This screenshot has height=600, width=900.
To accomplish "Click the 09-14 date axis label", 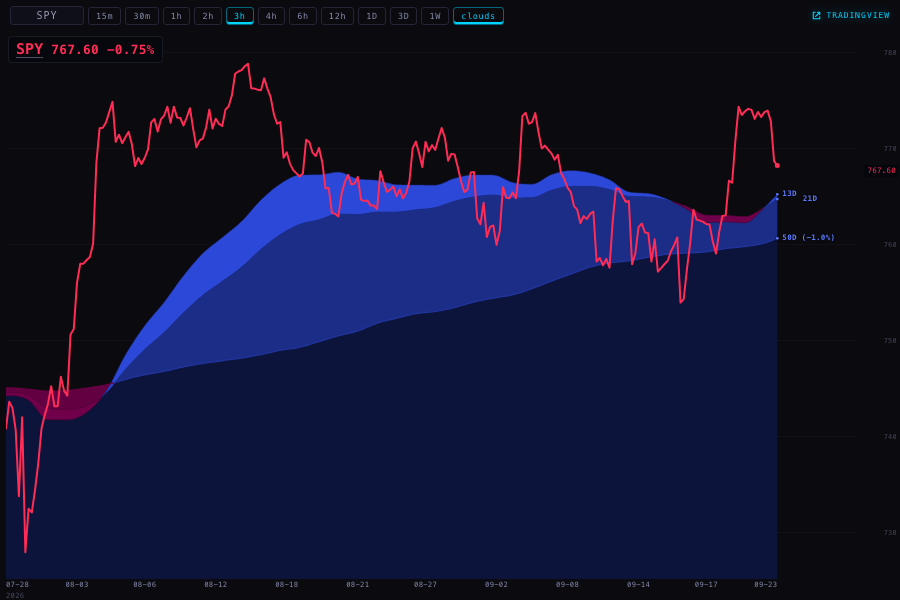I will tap(638, 584).
